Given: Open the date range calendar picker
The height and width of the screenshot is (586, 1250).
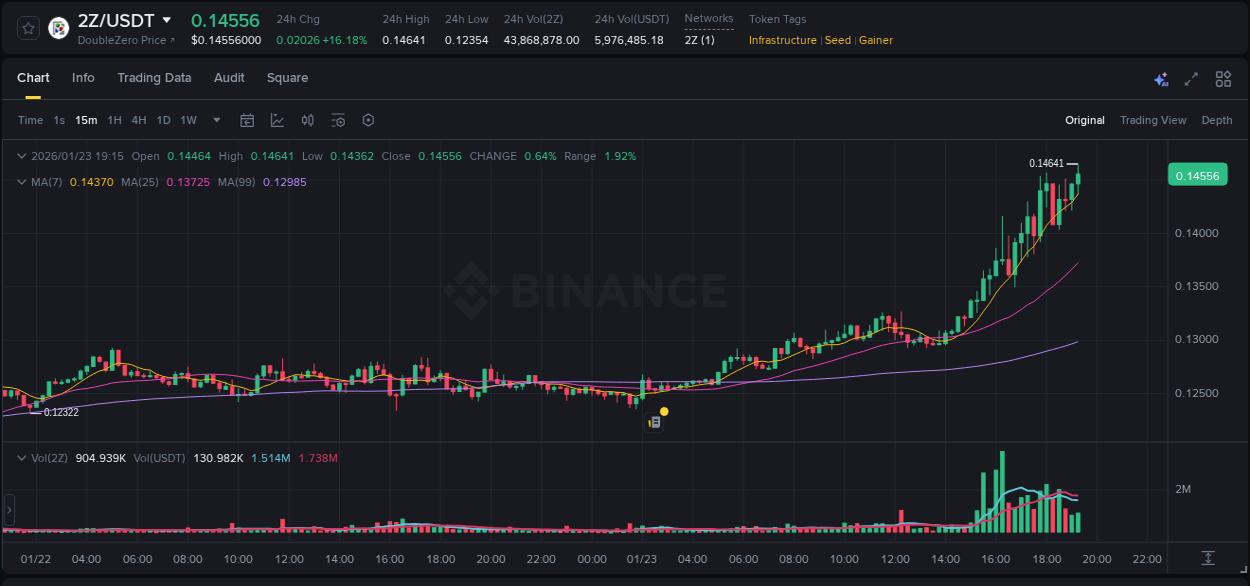Looking at the screenshot, I should click(x=247, y=120).
